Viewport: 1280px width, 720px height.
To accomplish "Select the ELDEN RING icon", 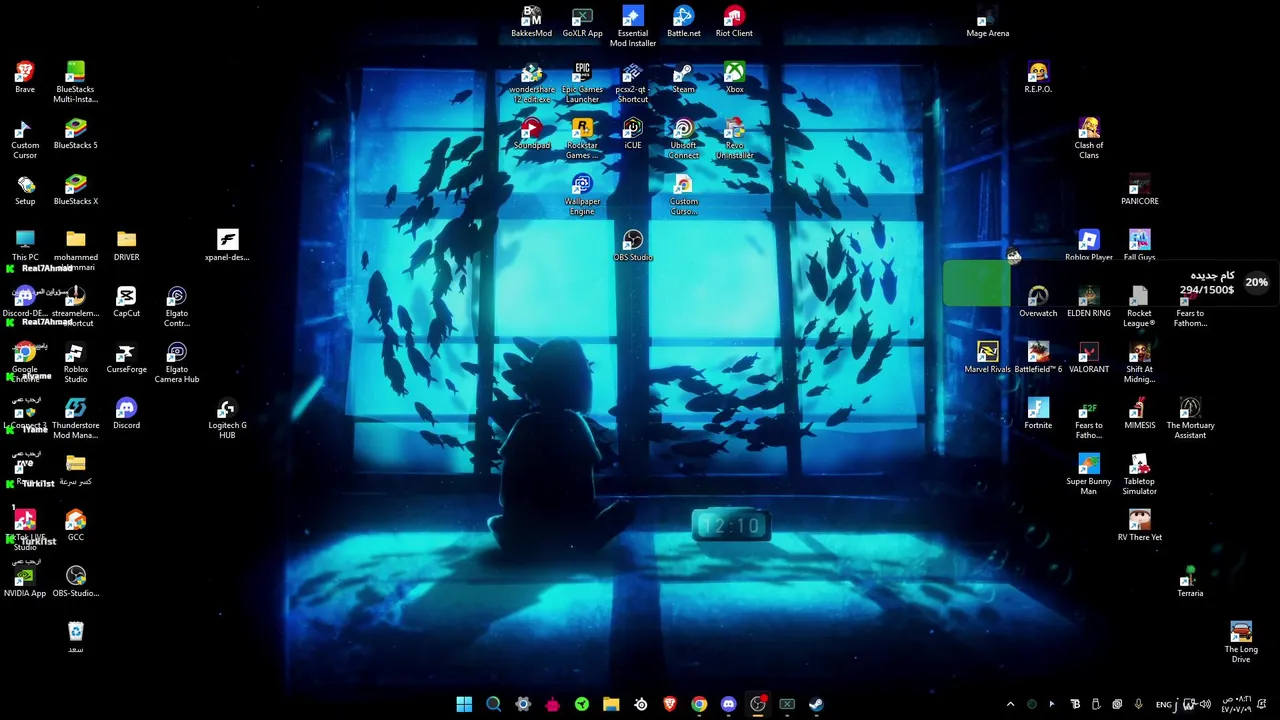I will [x=1089, y=302].
